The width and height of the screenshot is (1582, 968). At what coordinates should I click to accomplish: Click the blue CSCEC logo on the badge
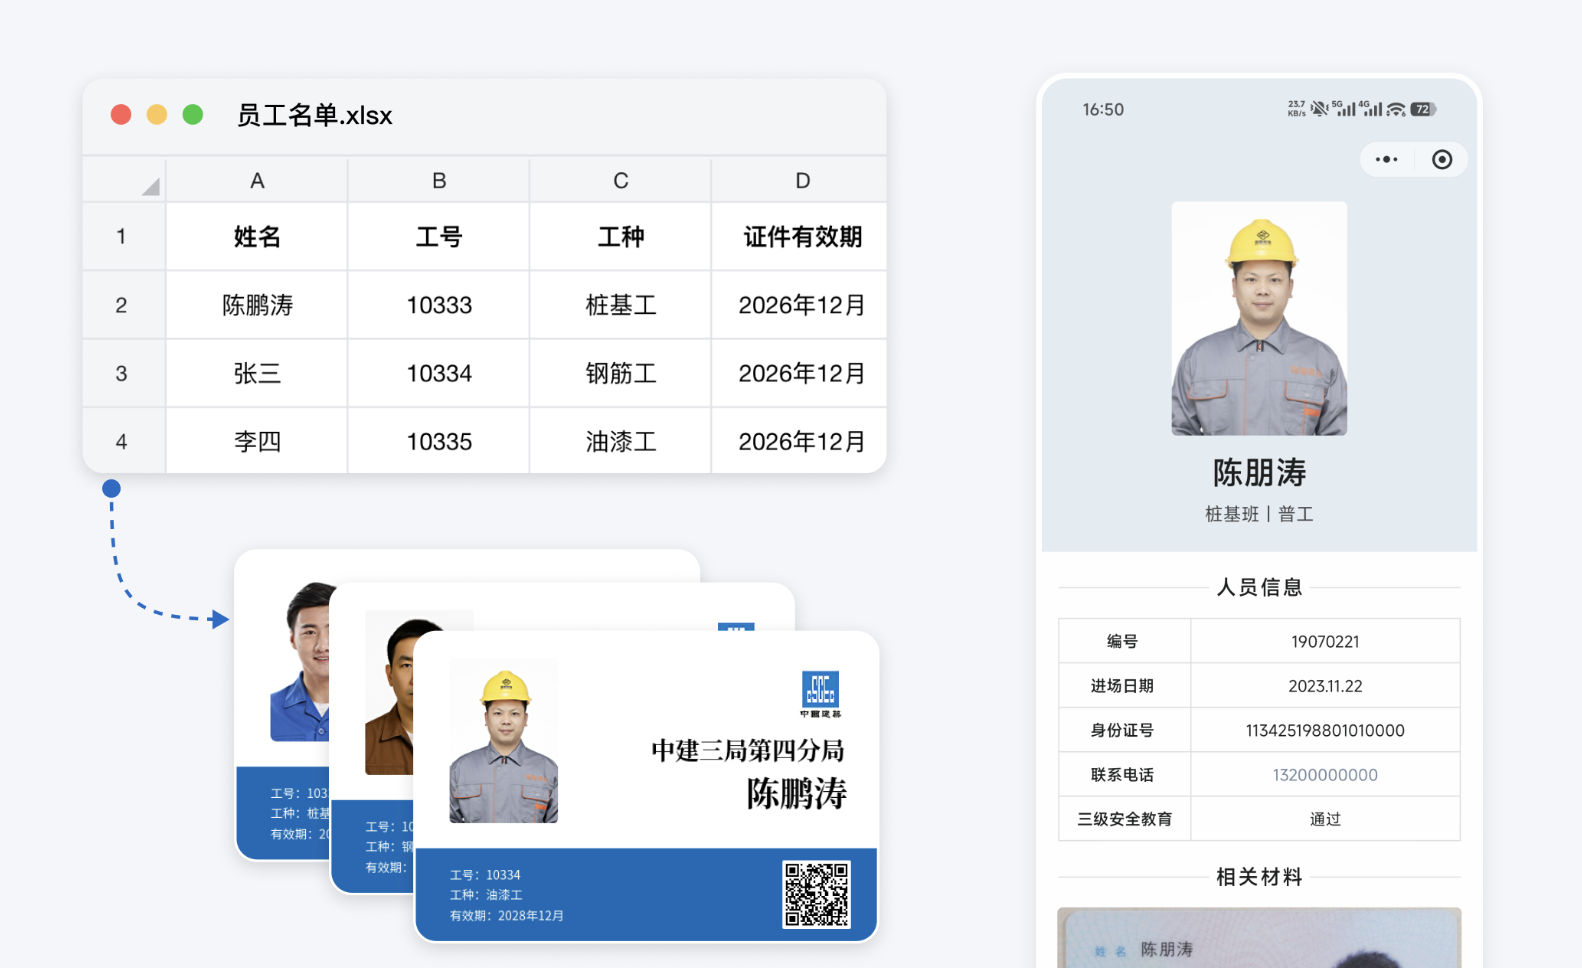[820, 693]
